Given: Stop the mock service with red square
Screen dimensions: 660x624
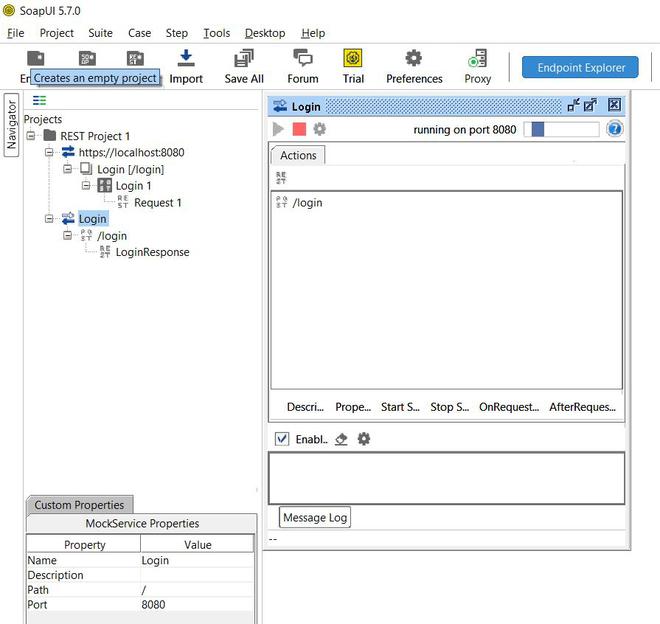Looking at the screenshot, I should (x=299, y=129).
